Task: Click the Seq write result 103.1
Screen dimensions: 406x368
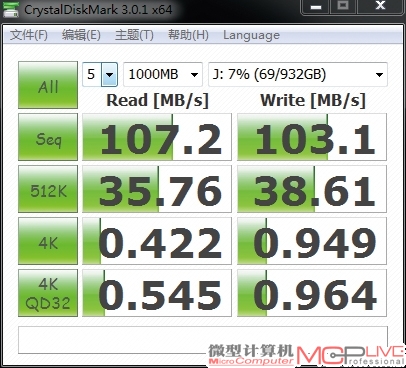Action: click(312, 137)
